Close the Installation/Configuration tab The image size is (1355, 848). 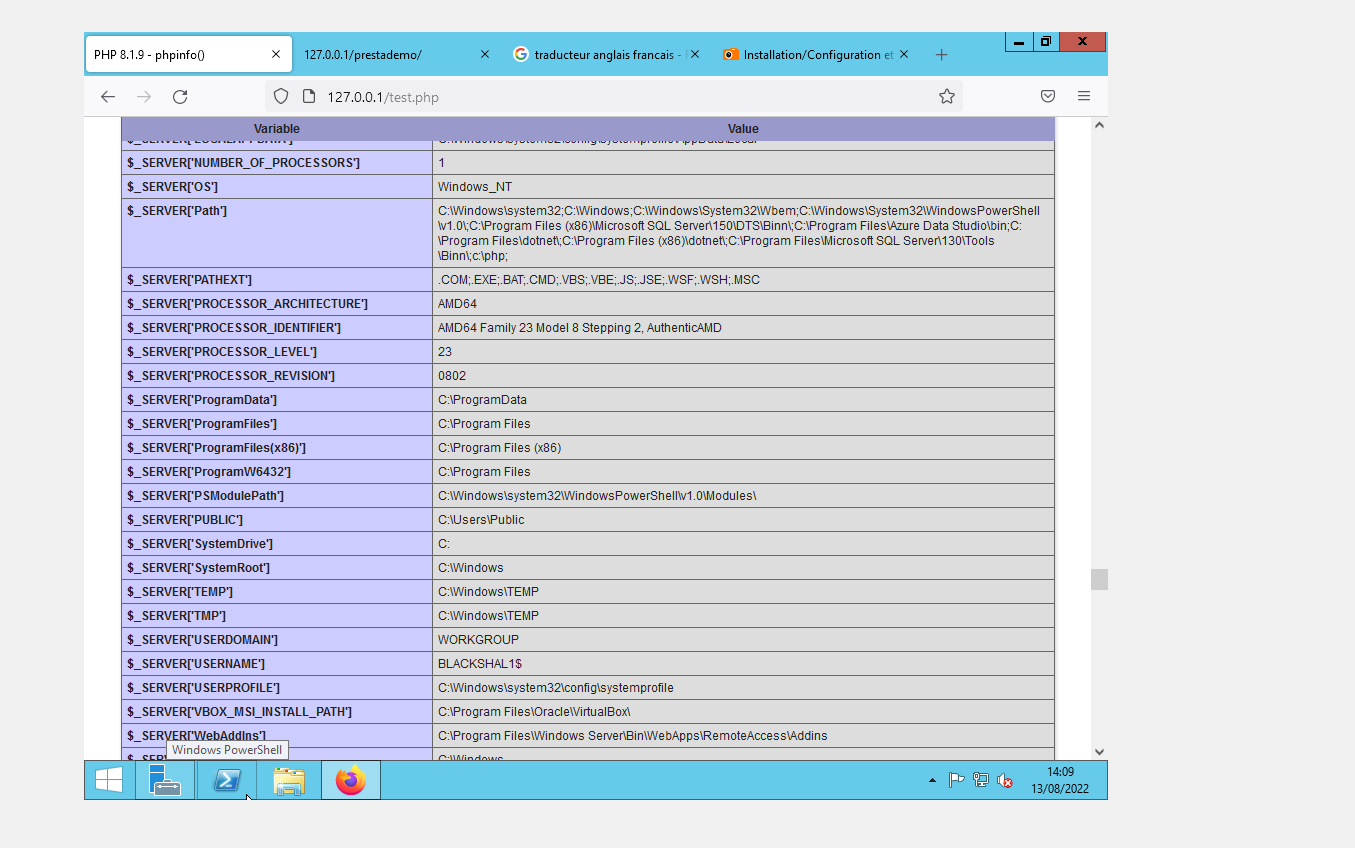pyautogui.click(x=904, y=55)
